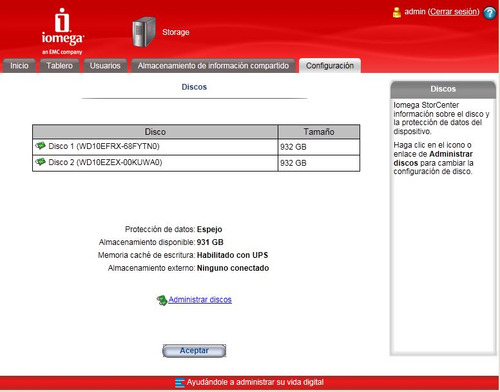Image resolution: width=500 pixels, height=392 pixels.
Task: Click the 932 GB size of Disco 1
Action: coord(293,147)
